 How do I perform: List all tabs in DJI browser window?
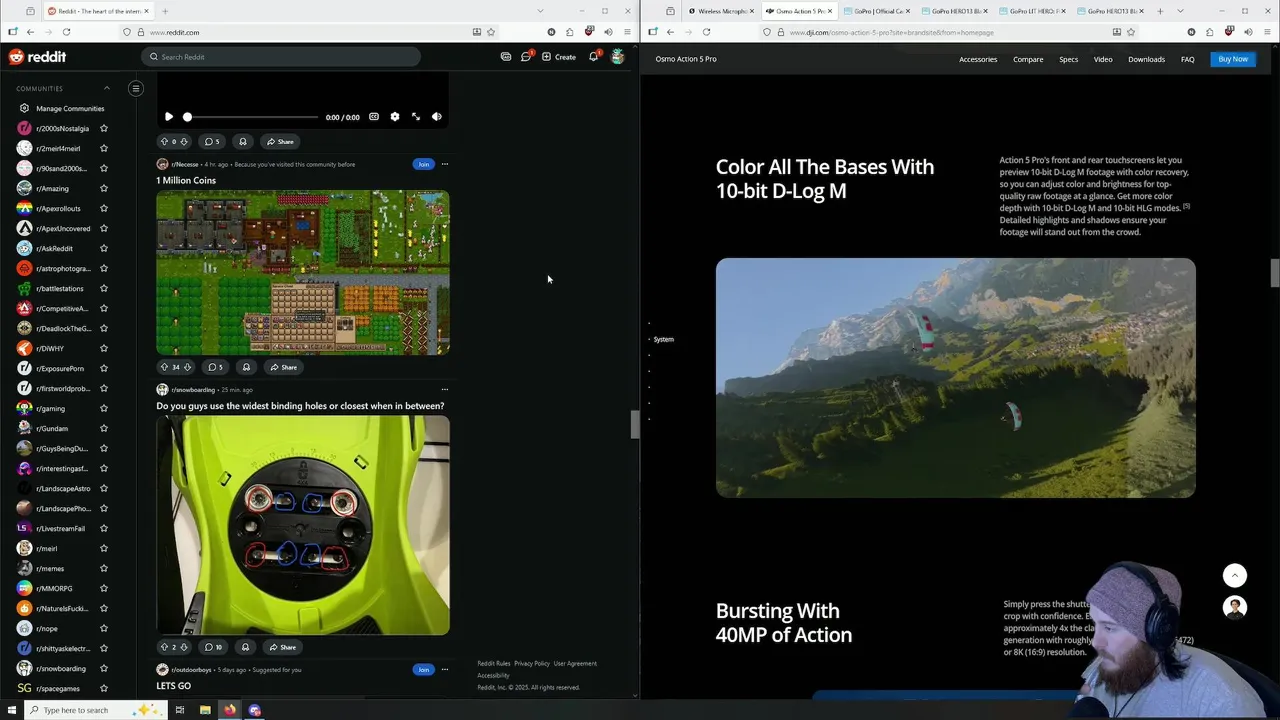1180,11
